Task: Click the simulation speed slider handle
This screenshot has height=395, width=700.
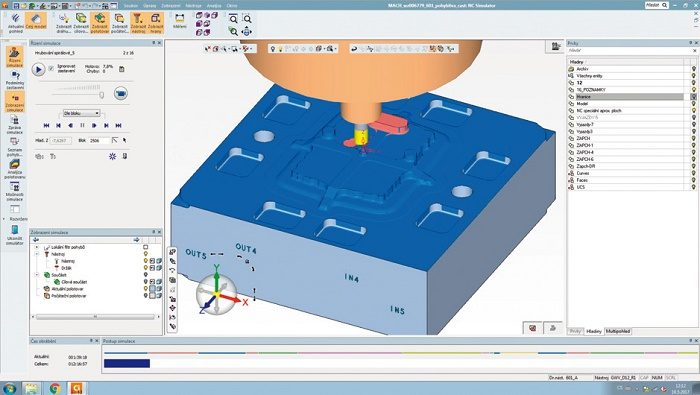Action: pos(102,95)
